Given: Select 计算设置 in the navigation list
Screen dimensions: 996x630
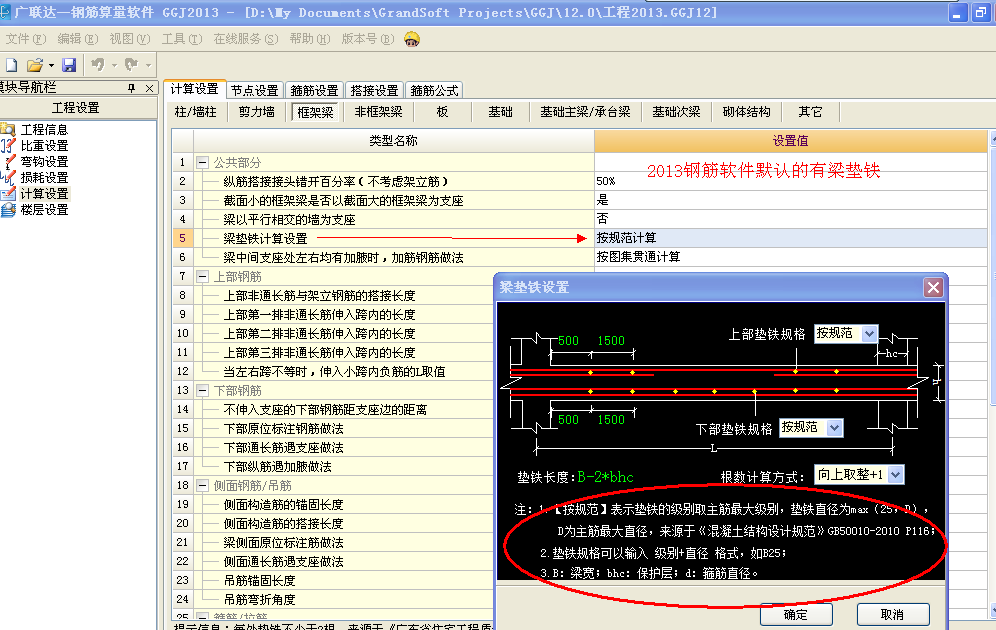Looking at the screenshot, I should click(44, 193).
